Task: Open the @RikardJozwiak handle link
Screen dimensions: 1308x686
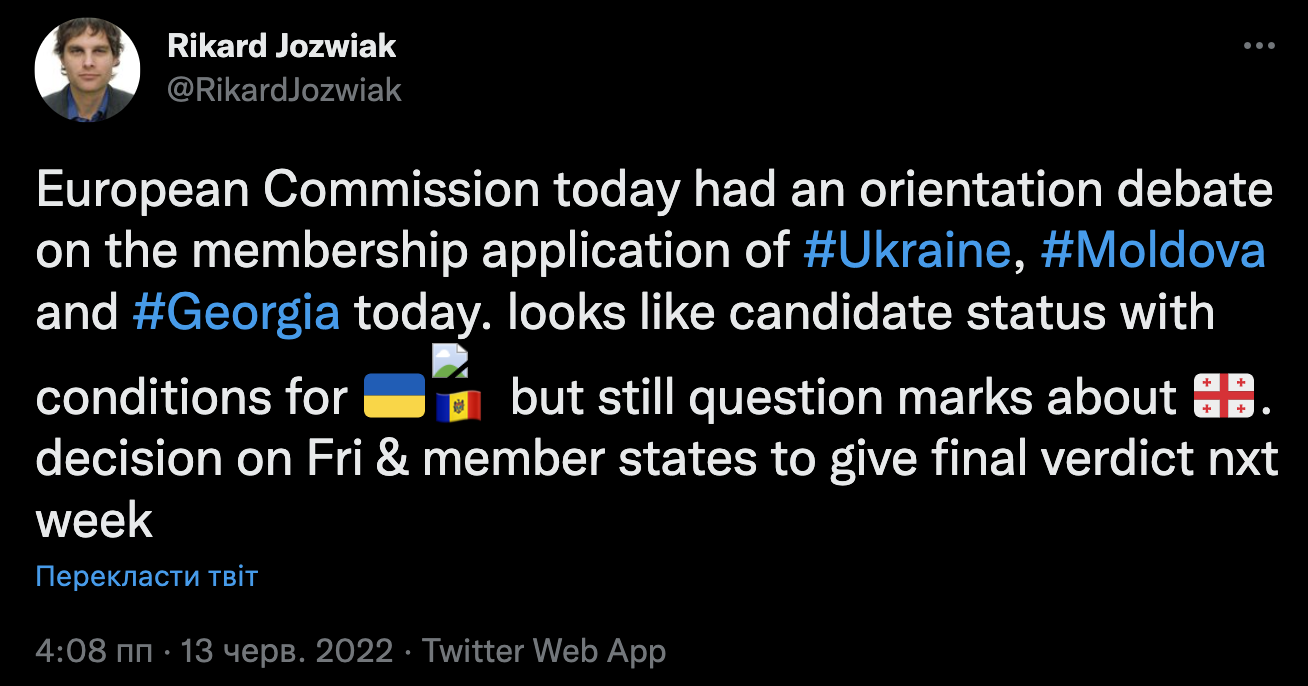Action: point(283,90)
